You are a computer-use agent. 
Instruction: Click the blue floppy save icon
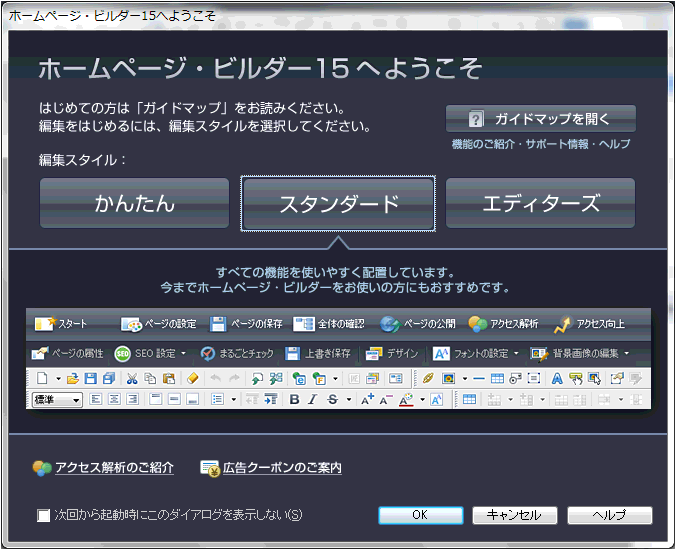tap(91, 378)
